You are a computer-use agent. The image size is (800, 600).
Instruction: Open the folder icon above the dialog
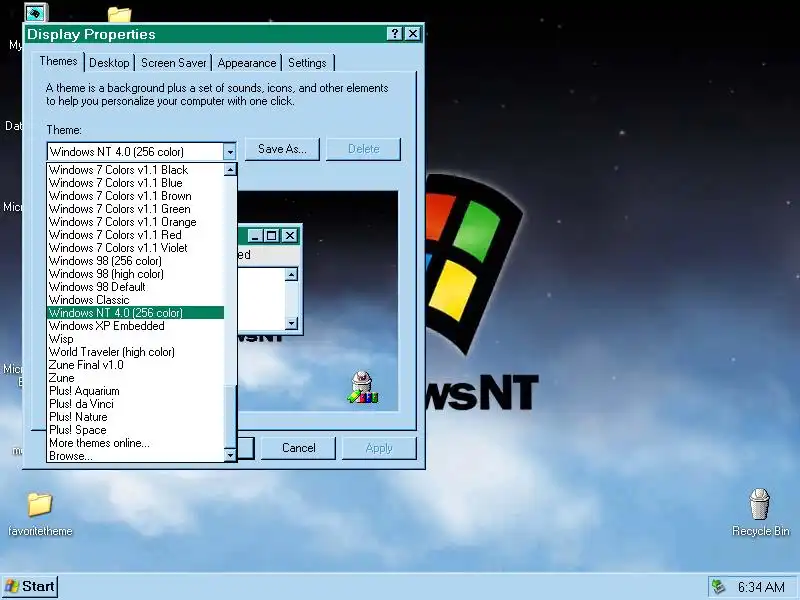119,14
